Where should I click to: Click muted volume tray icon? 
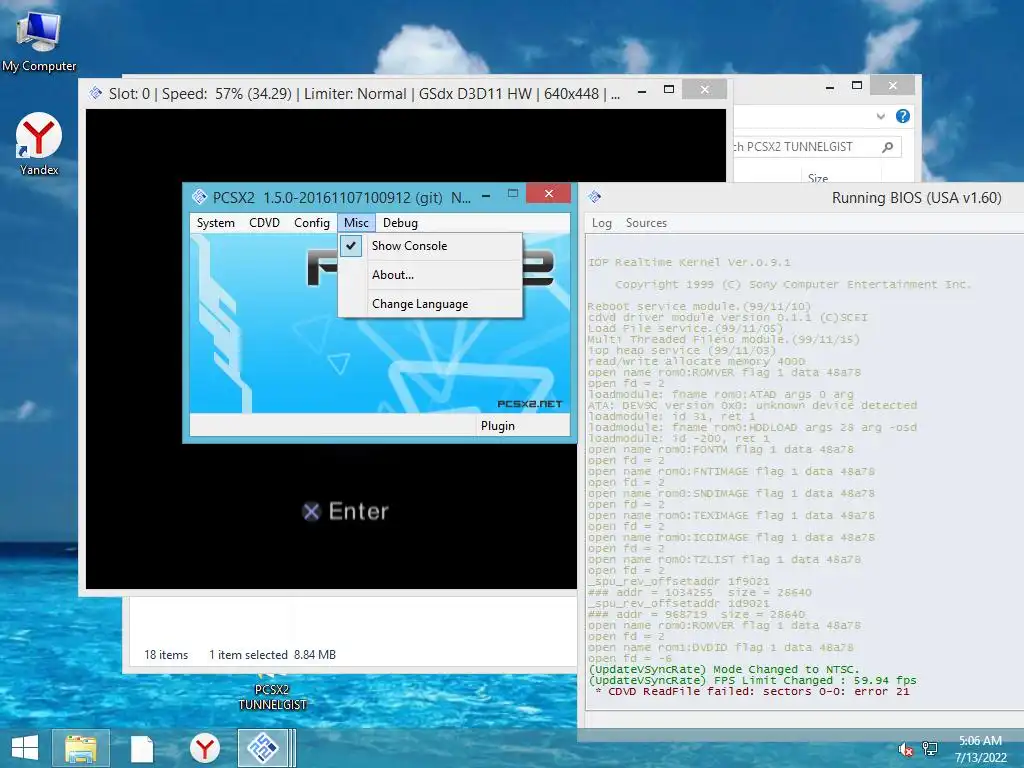pos(906,750)
